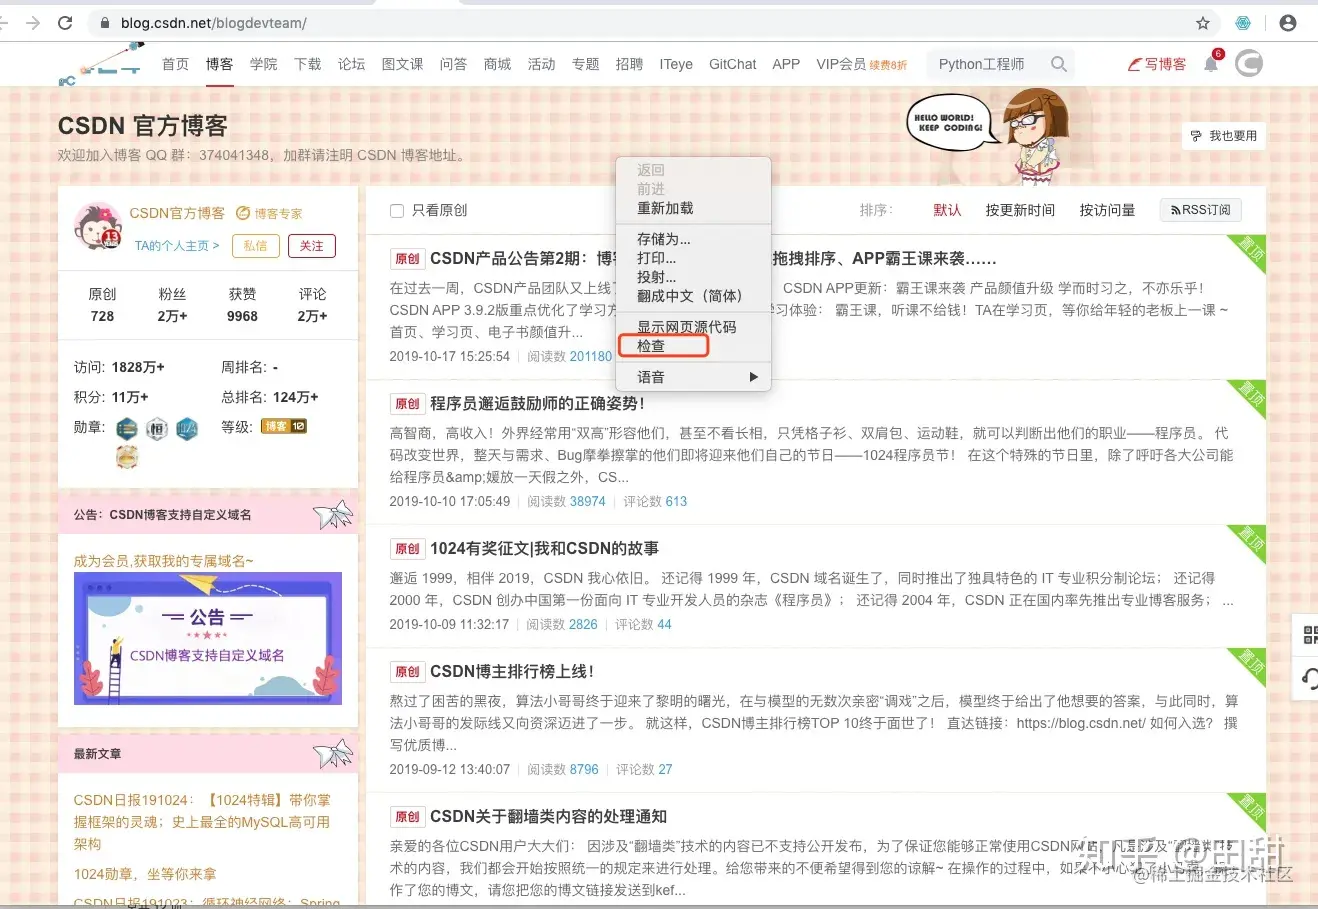Click the 博客专家 badge icon
The image size is (1318, 909).
243,213
